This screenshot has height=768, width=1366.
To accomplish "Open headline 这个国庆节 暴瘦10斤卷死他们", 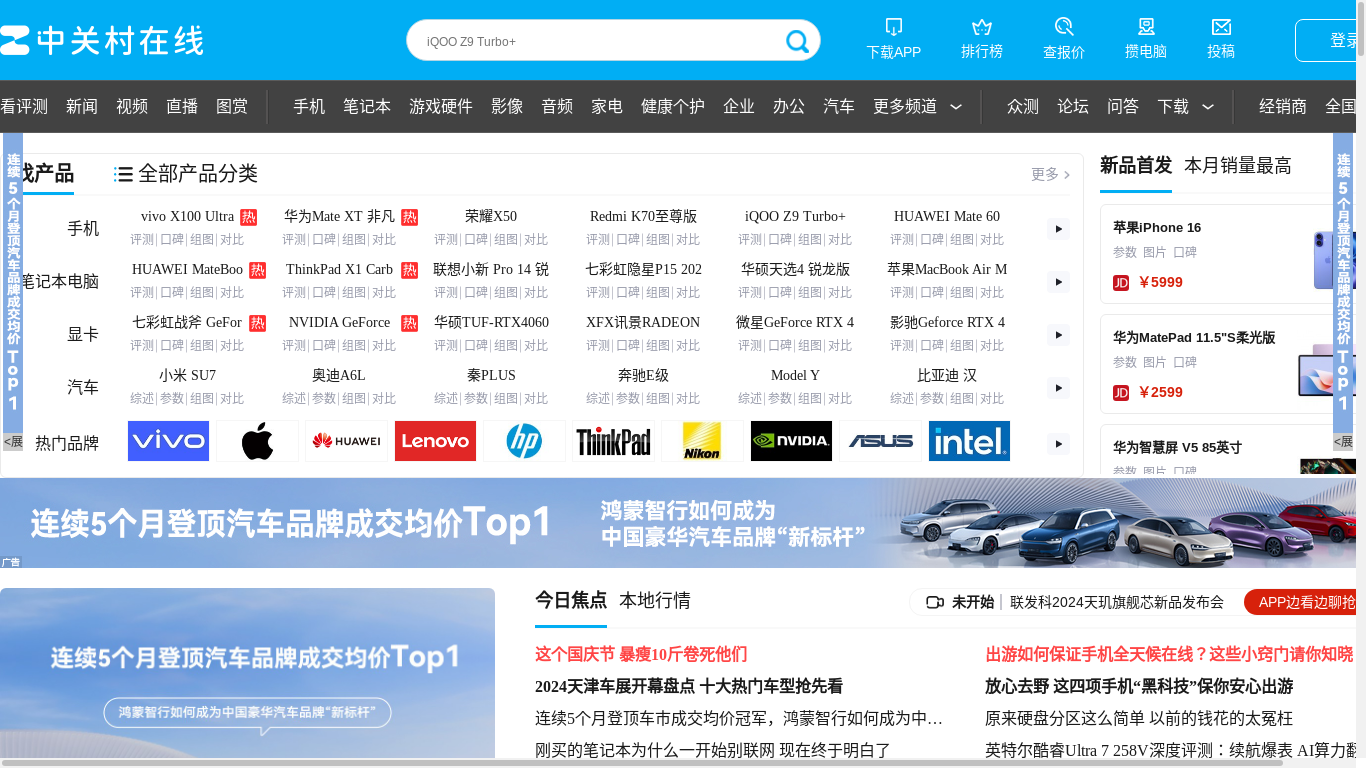I will click(x=641, y=654).
